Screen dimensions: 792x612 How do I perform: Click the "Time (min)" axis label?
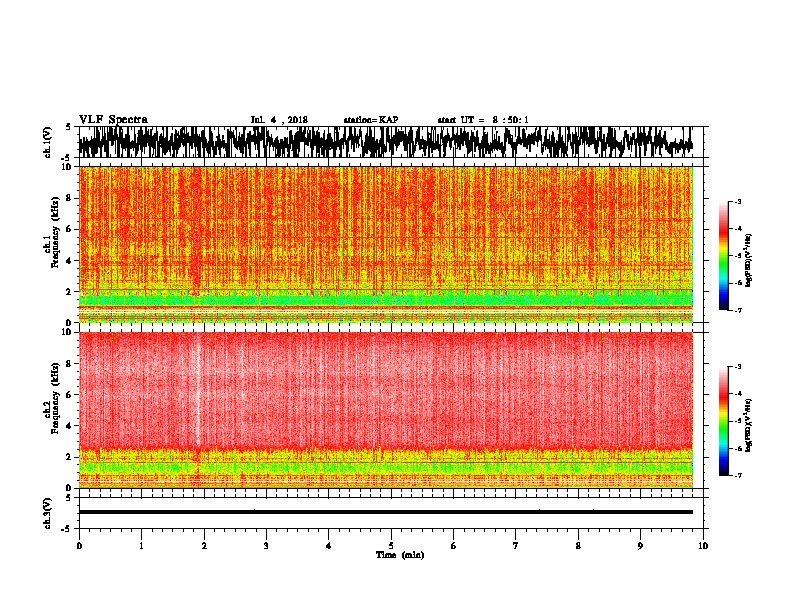tap(400, 555)
